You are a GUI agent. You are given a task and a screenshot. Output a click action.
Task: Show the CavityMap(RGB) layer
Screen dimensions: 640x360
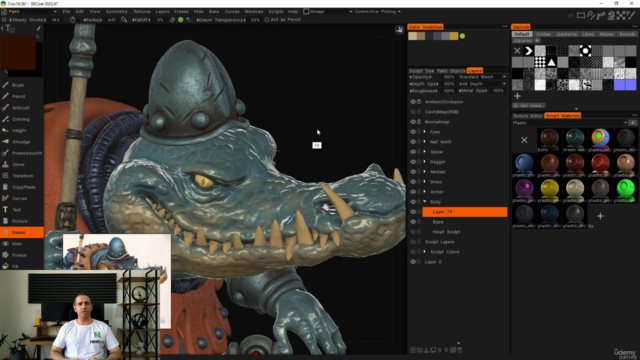(413, 112)
